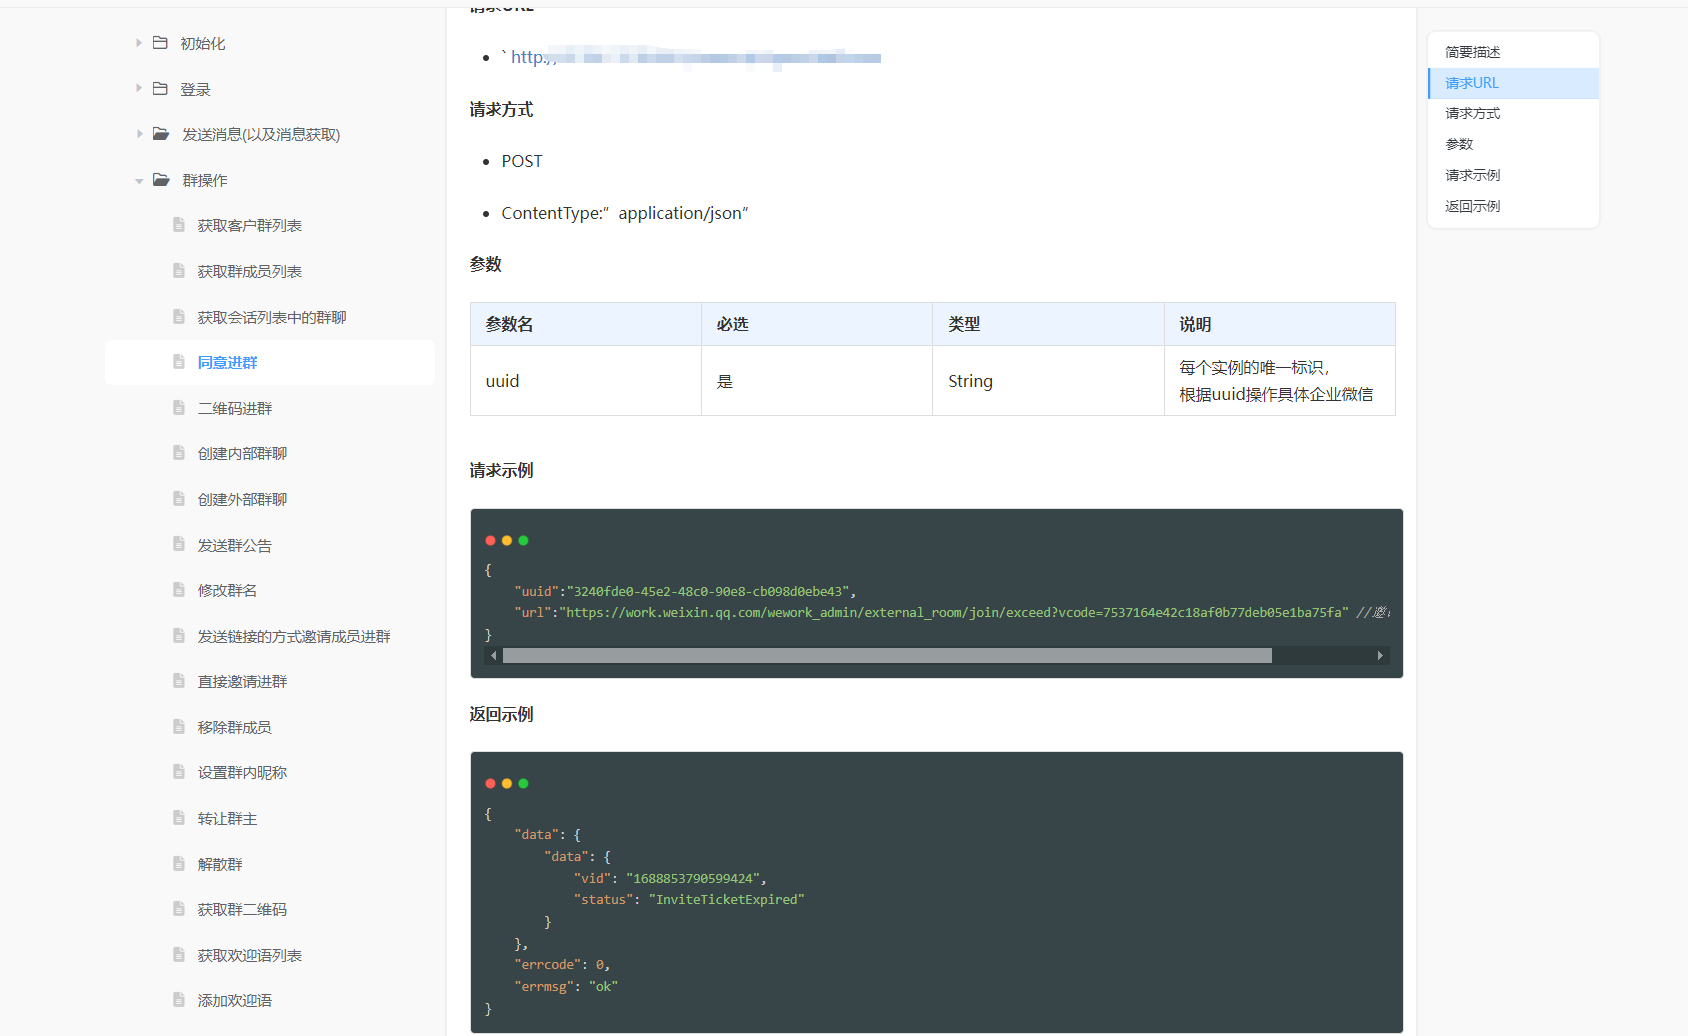Jump to 请求方式 in the outline
The width and height of the screenshot is (1688, 1036).
point(1472,114)
